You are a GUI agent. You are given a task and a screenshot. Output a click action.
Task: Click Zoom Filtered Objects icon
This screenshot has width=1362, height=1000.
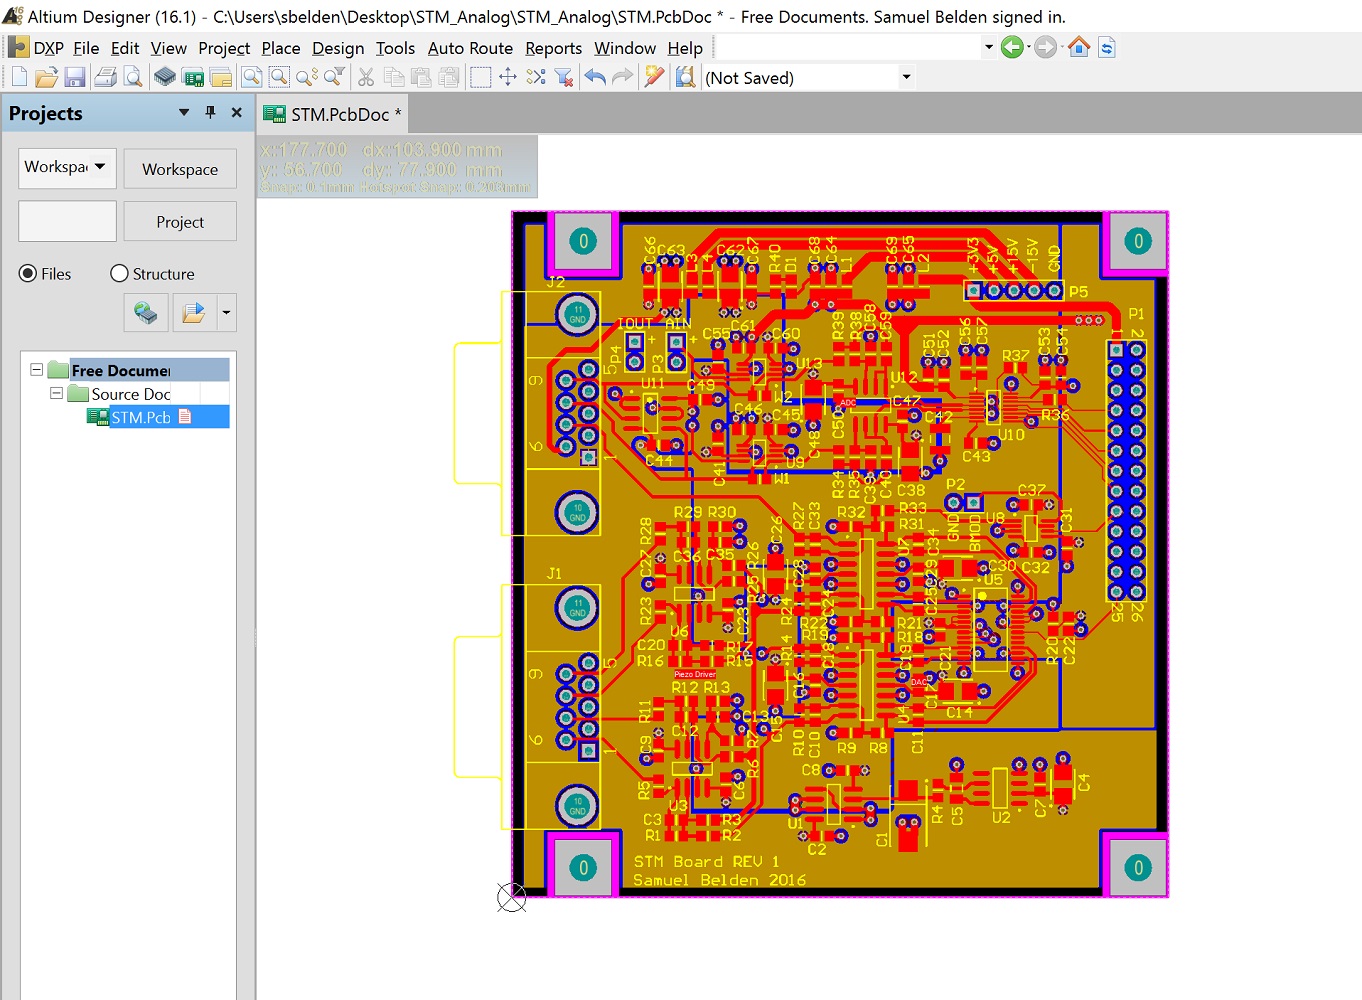[x=334, y=77]
